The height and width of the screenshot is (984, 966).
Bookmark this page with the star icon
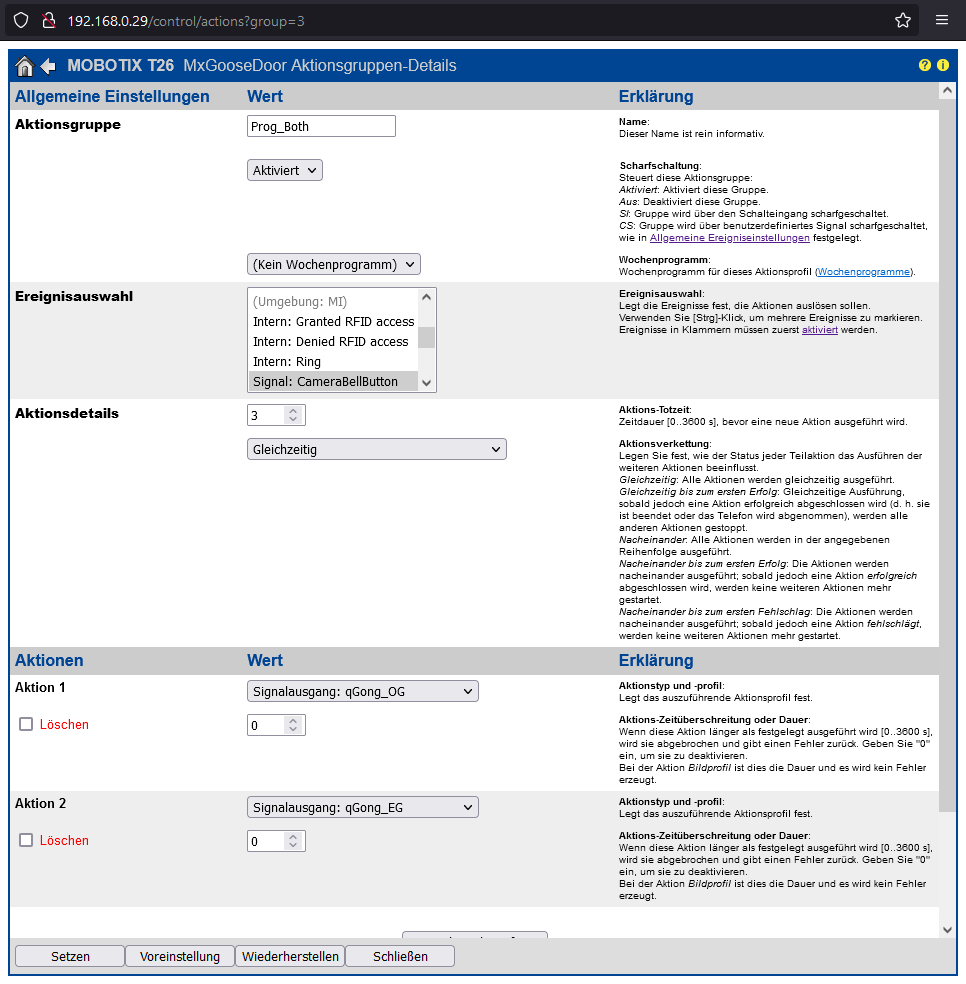903,21
